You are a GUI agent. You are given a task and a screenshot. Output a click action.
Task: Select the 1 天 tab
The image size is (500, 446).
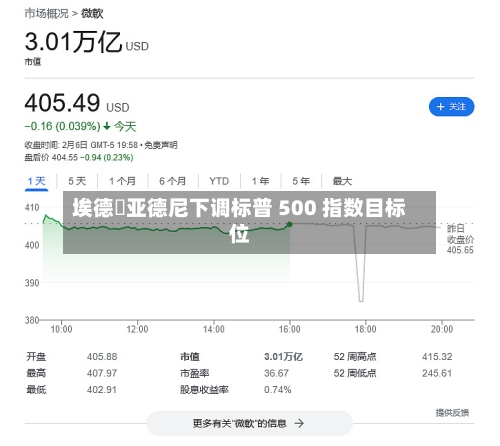pyautogui.click(x=36, y=181)
